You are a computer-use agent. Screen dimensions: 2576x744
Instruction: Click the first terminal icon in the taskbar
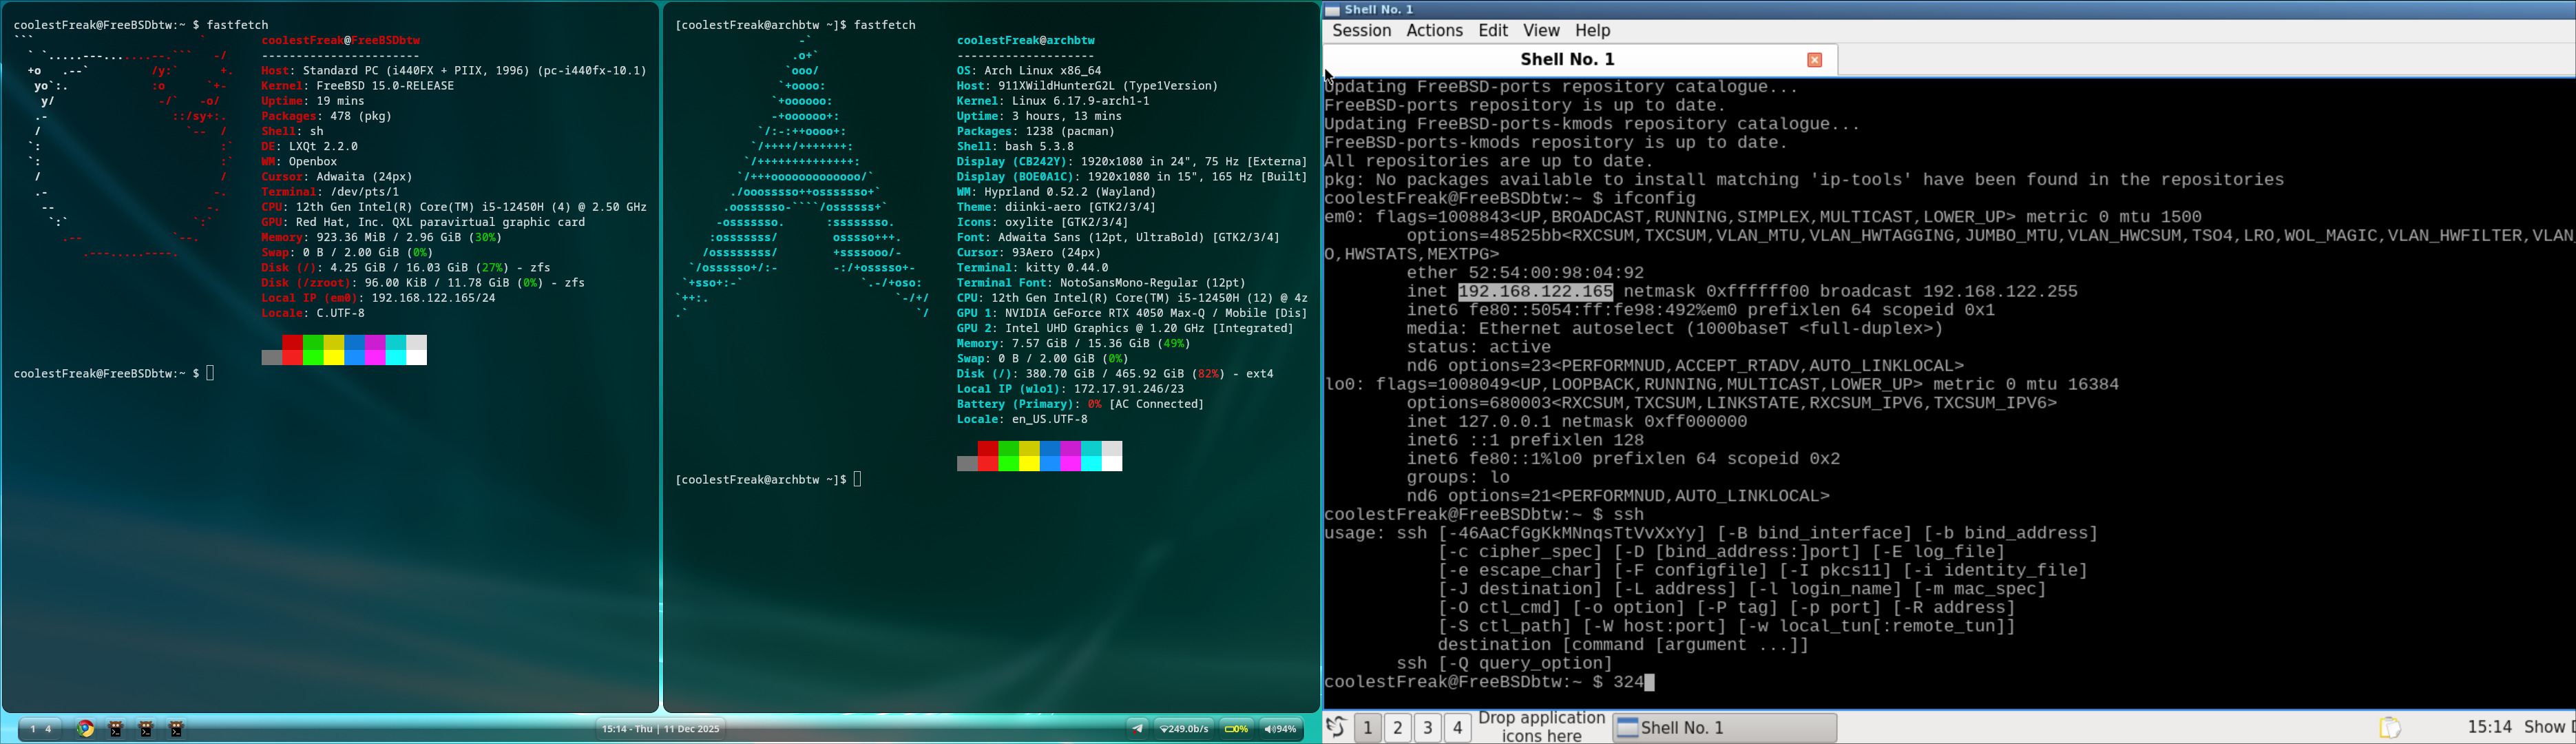pos(117,729)
